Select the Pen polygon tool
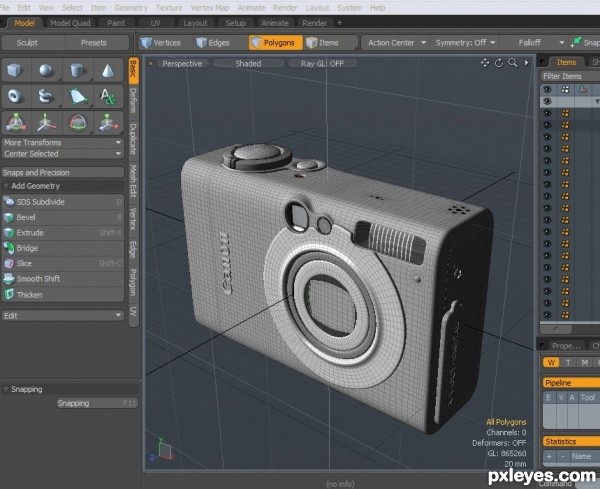This screenshot has height=489, width=600. pos(77,96)
